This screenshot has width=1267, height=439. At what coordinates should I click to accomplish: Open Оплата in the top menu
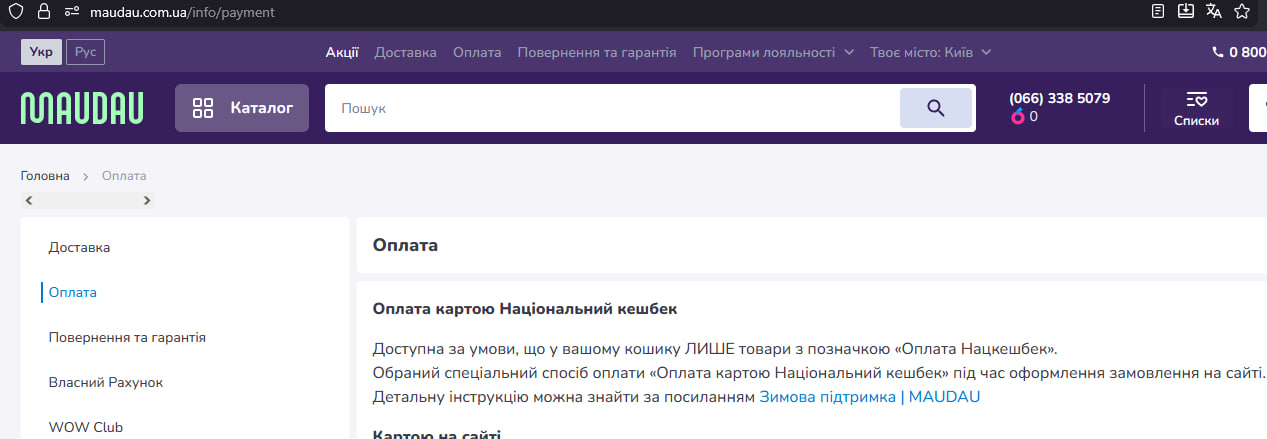(477, 52)
